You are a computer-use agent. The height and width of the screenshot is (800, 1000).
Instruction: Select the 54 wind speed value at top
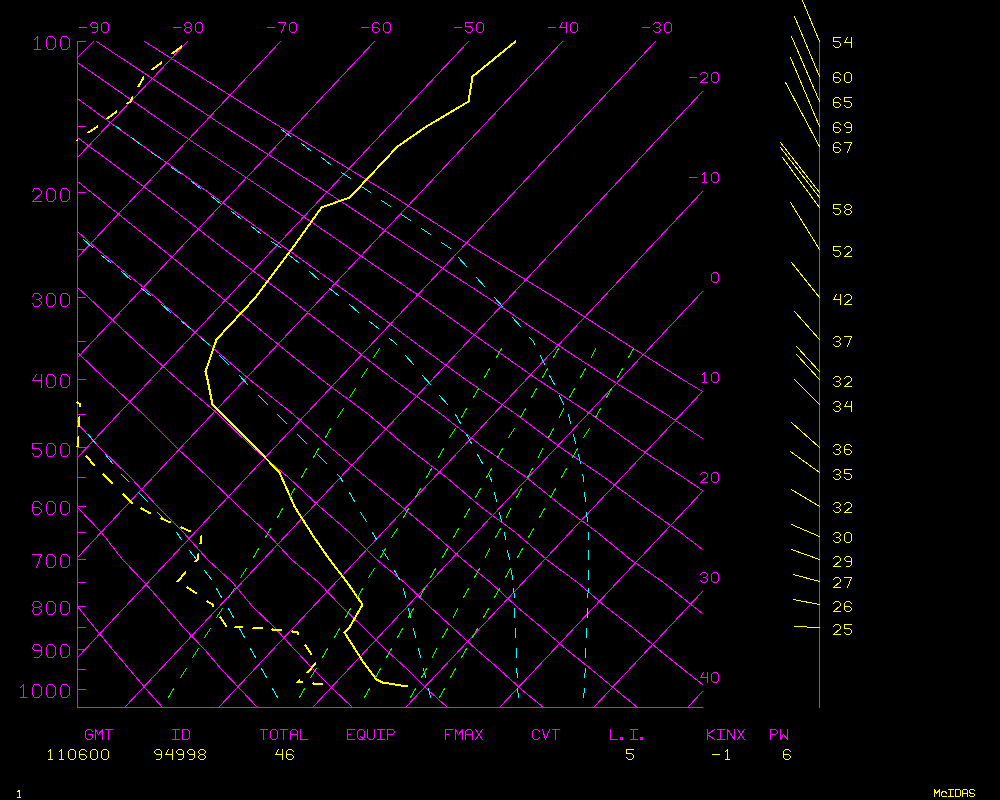[x=842, y=43]
